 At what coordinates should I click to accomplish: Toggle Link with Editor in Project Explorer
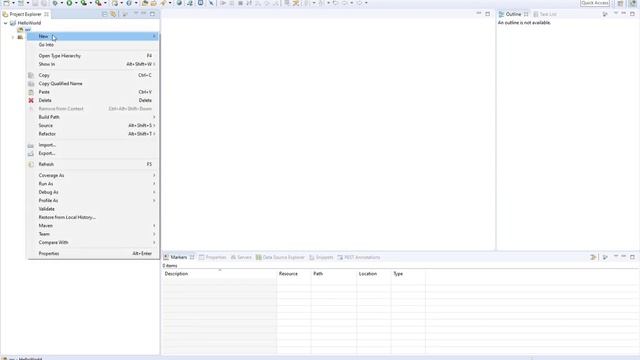pos(113,14)
